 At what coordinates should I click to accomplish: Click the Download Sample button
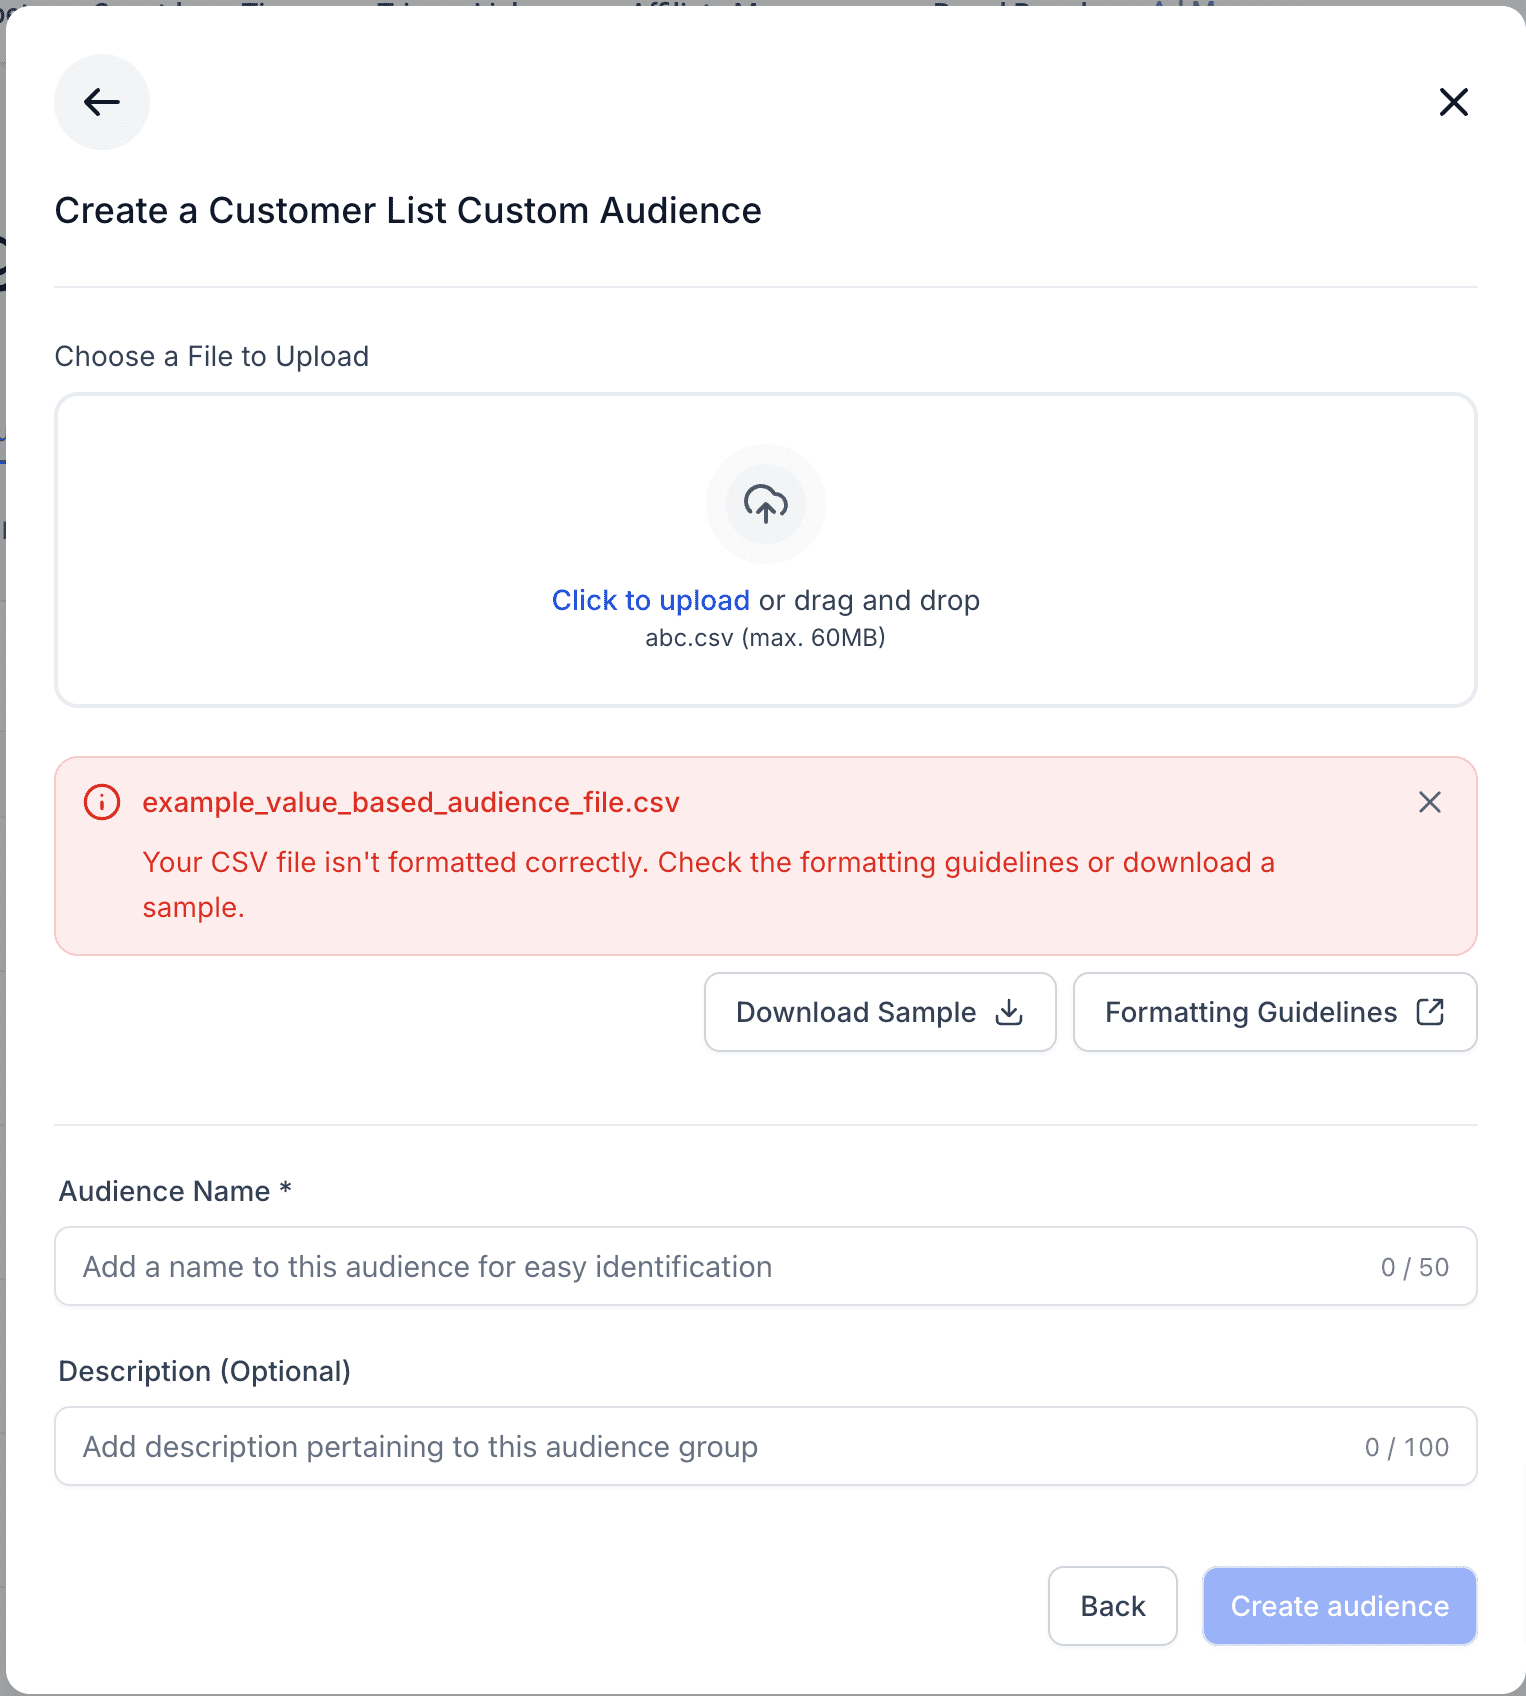tap(880, 1012)
